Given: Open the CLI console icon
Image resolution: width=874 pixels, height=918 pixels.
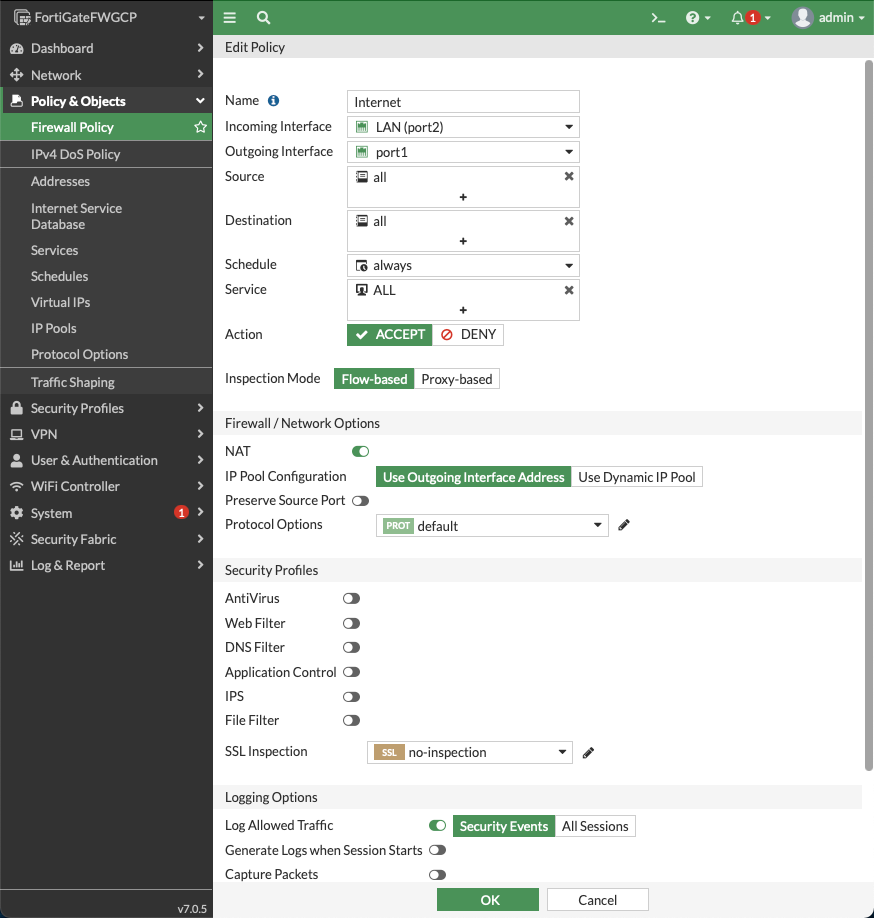Looking at the screenshot, I should click(658, 18).
